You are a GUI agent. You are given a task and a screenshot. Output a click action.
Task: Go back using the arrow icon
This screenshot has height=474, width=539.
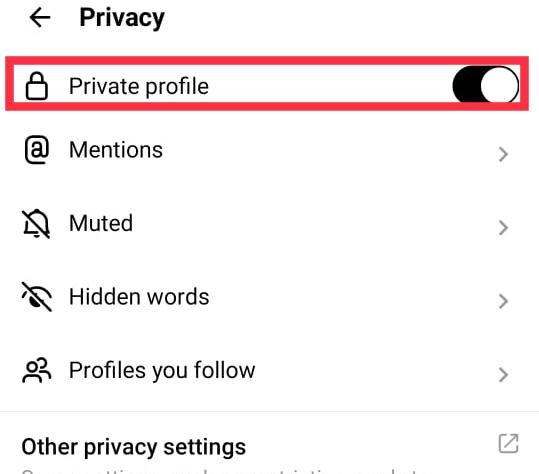tap(40, 18)
